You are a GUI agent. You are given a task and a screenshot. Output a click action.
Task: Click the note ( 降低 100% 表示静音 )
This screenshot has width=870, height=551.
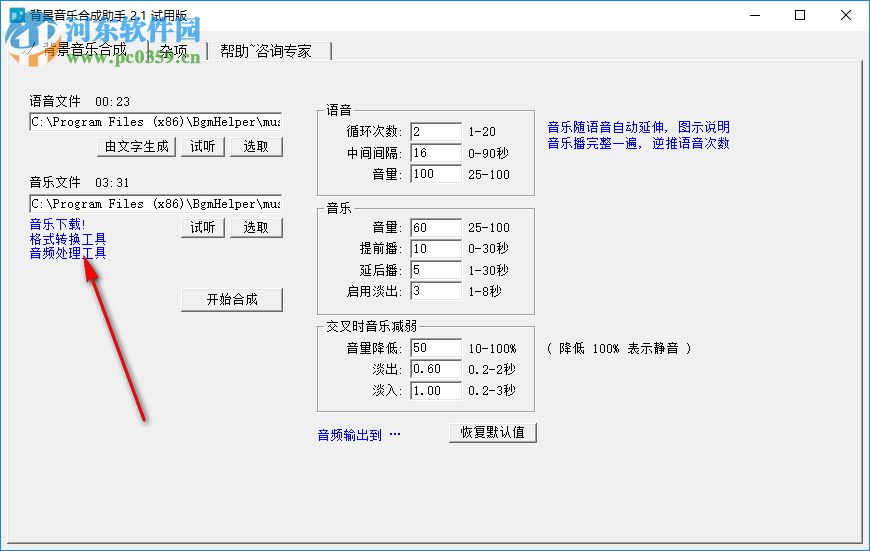pyautogui.click(x=619, y=348)
